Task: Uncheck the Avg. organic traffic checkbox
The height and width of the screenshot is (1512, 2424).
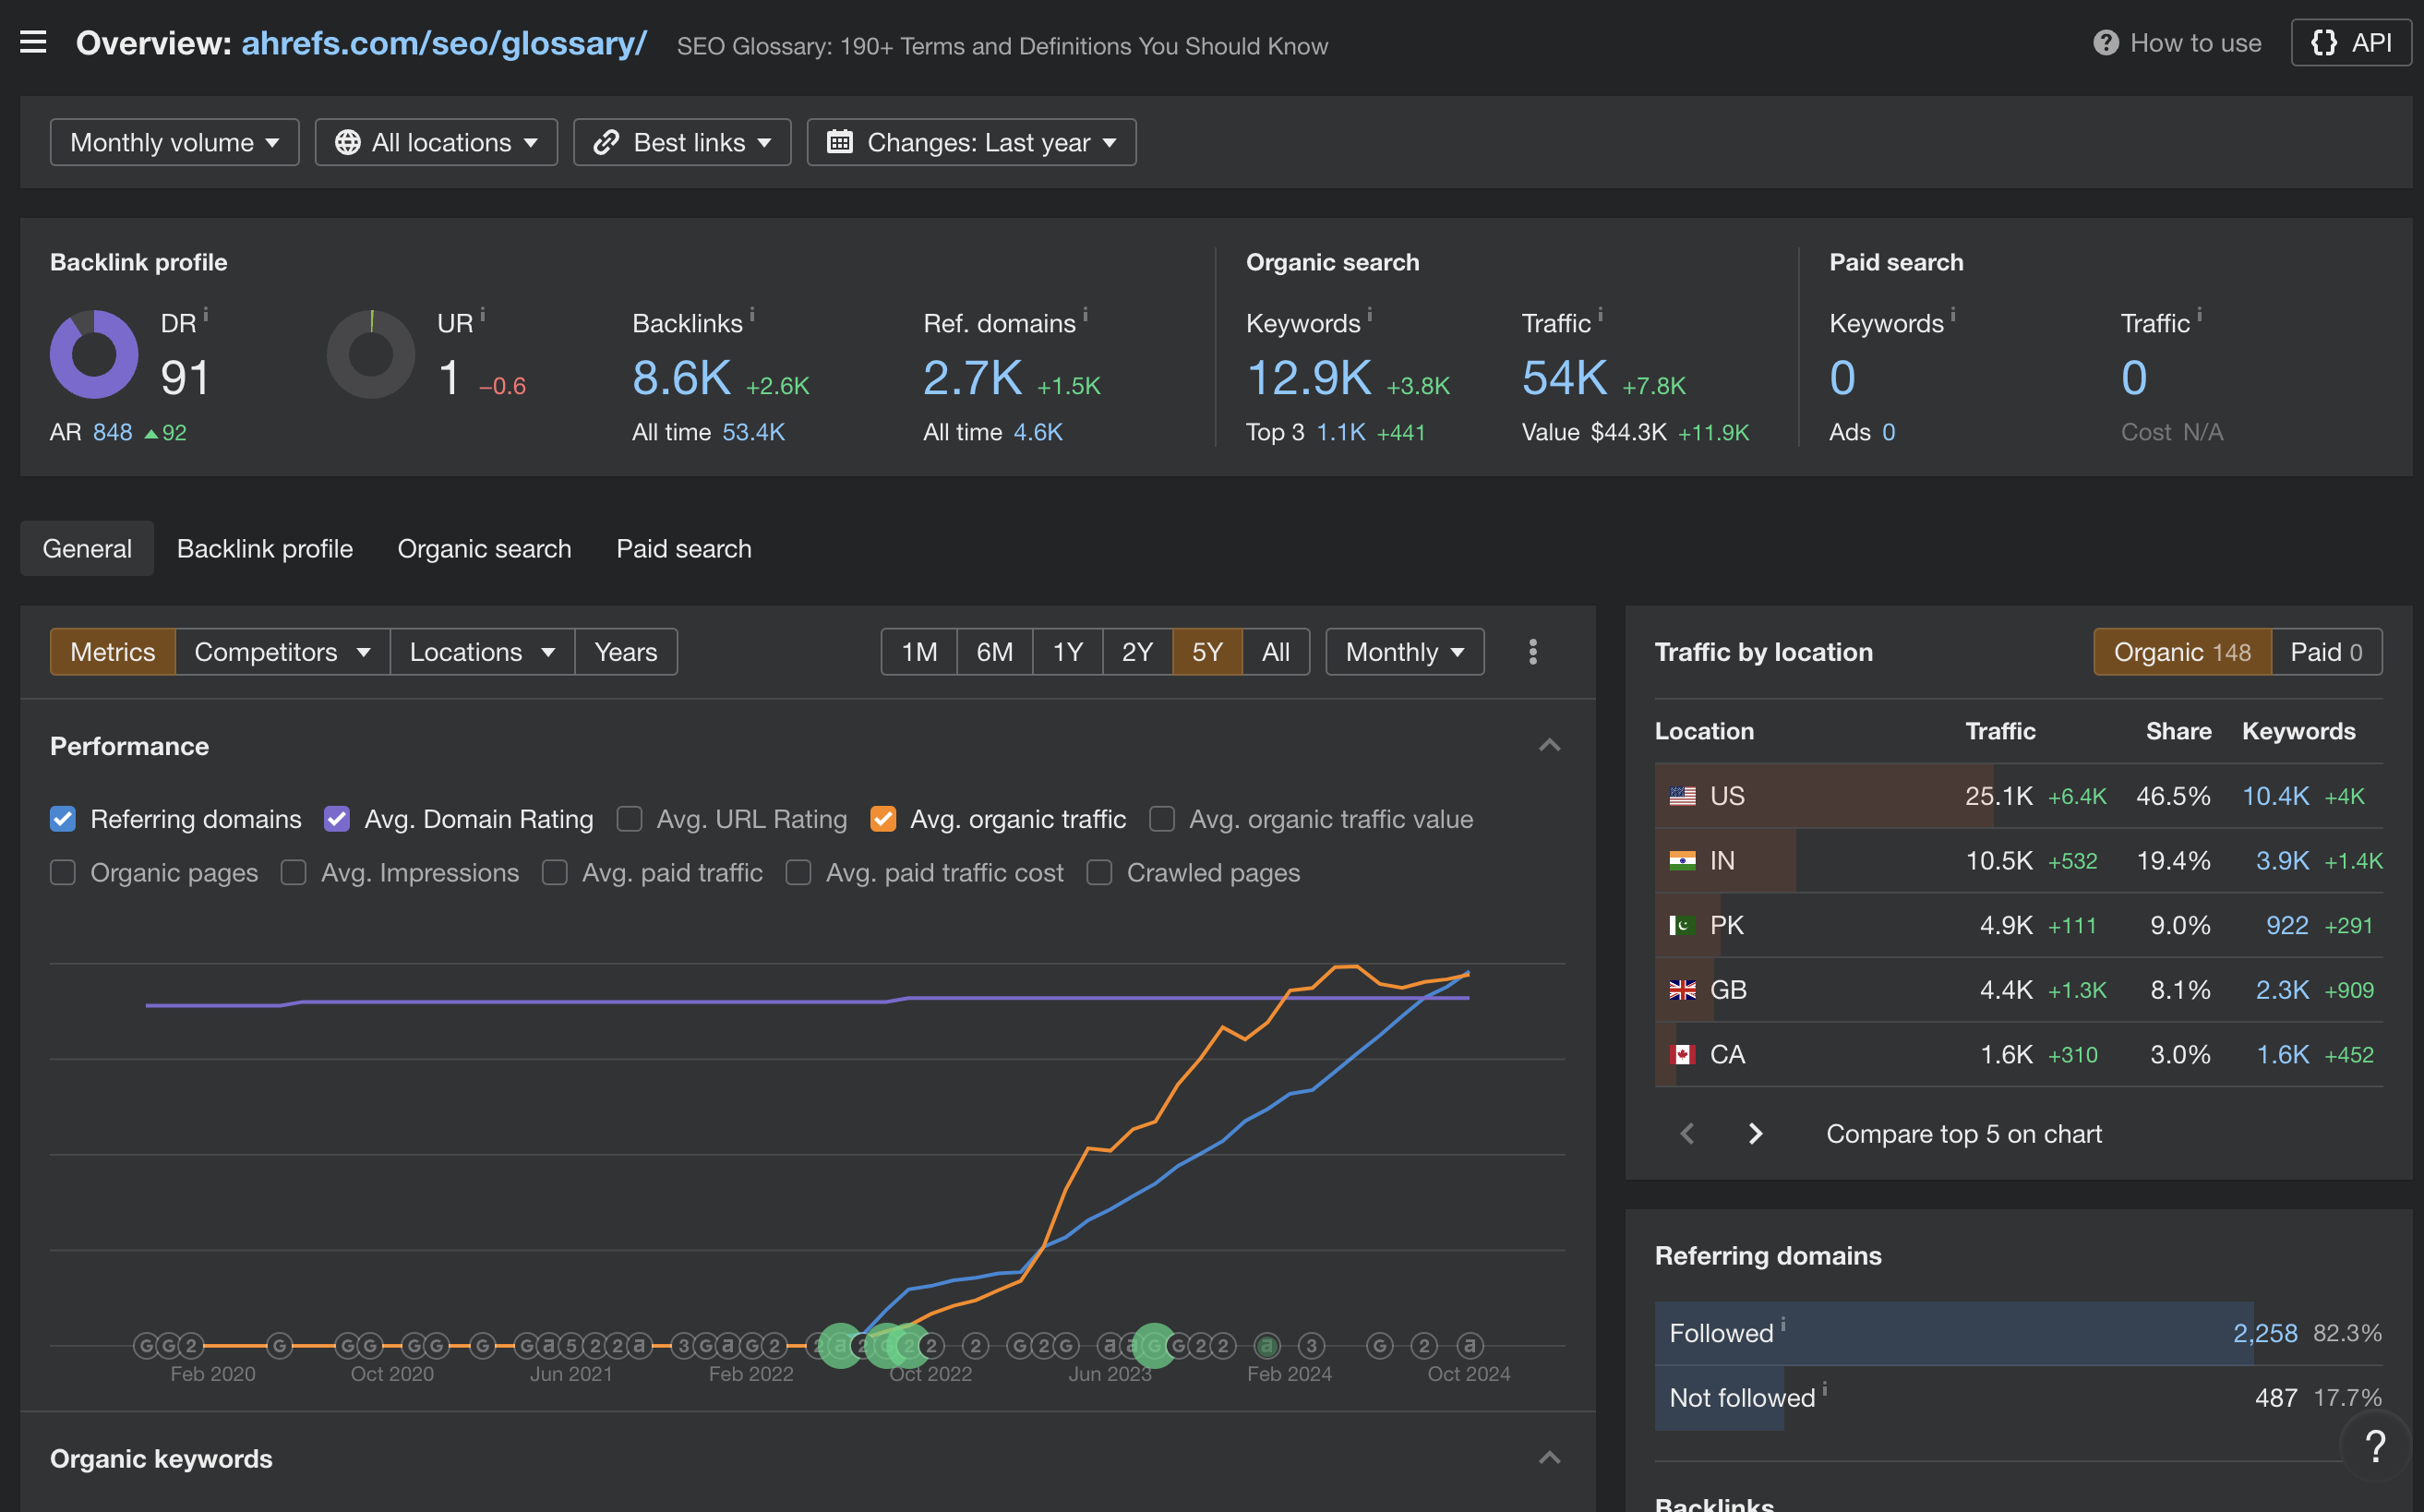Action: (883, 819)
